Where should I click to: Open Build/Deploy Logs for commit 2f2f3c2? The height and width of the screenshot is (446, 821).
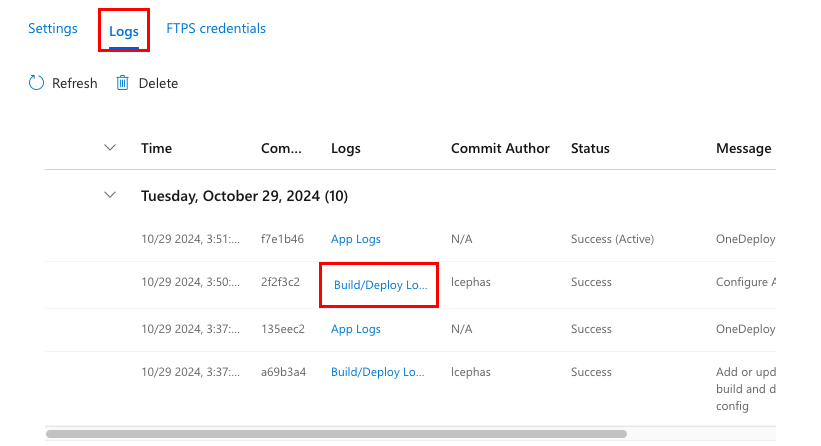click(379, 285)
